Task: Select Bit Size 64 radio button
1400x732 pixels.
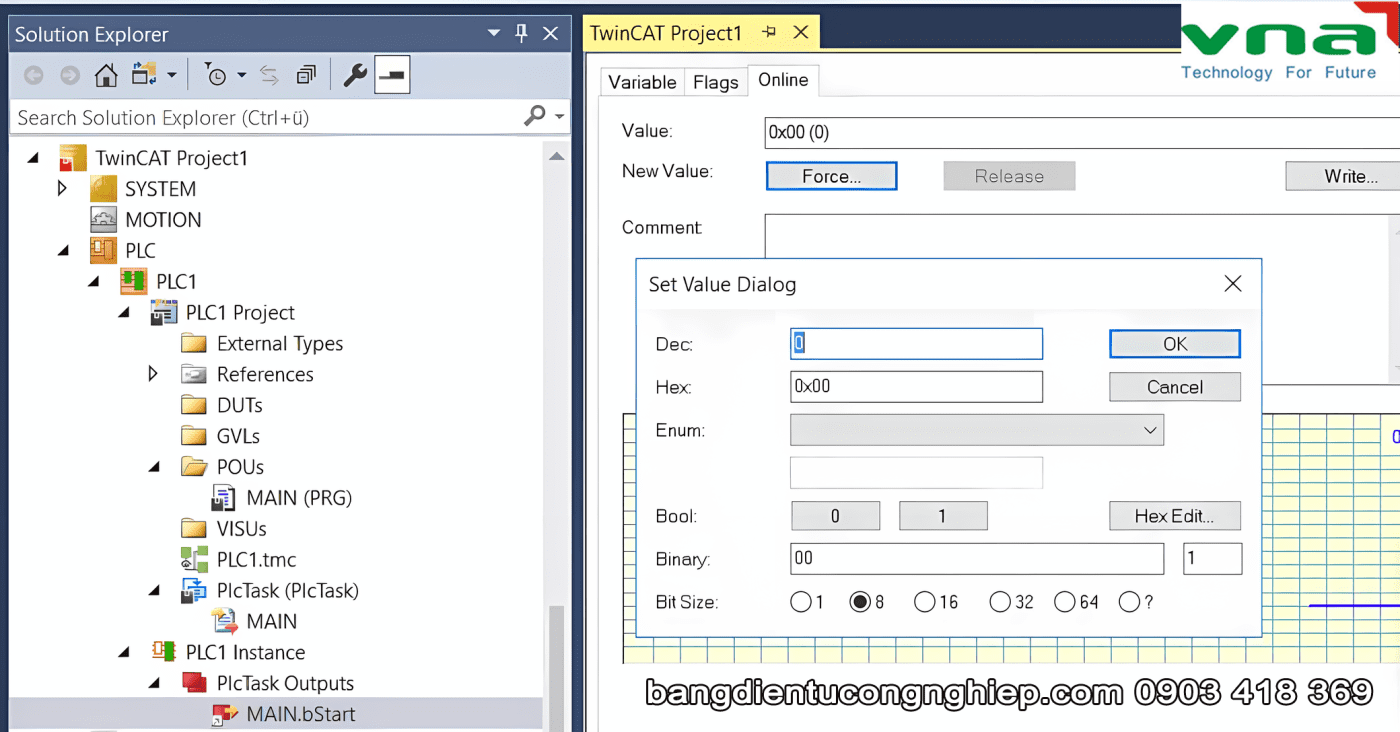Action: click(x=1064, y=602)
